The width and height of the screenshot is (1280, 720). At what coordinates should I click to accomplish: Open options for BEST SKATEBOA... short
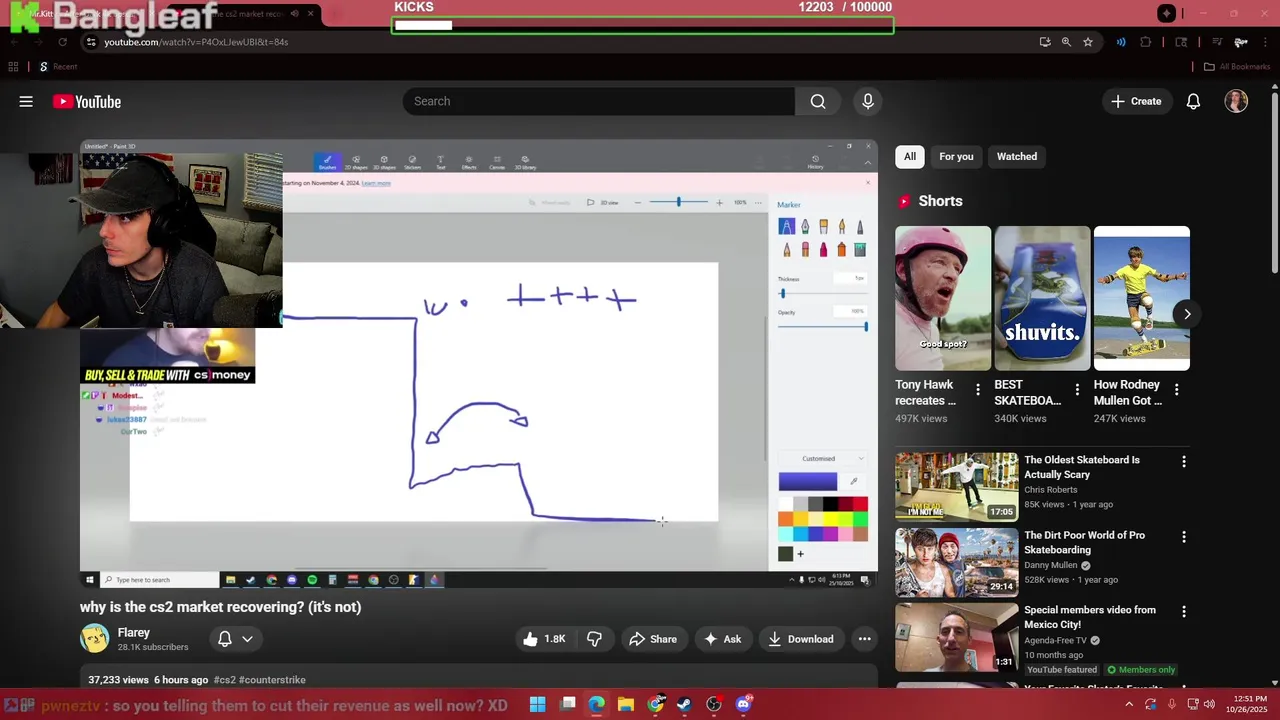[x=1077, y=389]
